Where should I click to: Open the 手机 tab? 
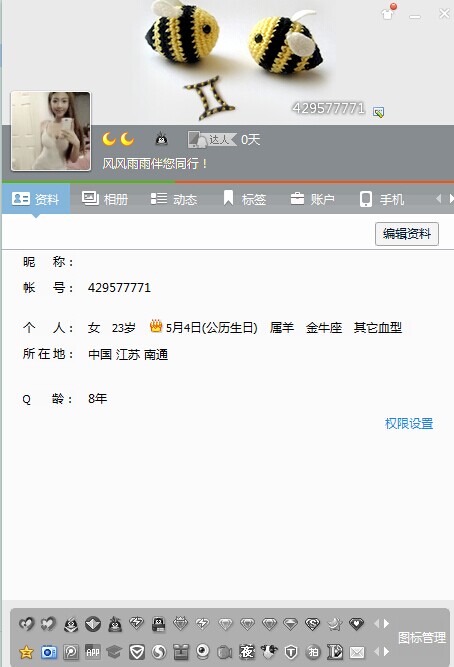point(382,199)
